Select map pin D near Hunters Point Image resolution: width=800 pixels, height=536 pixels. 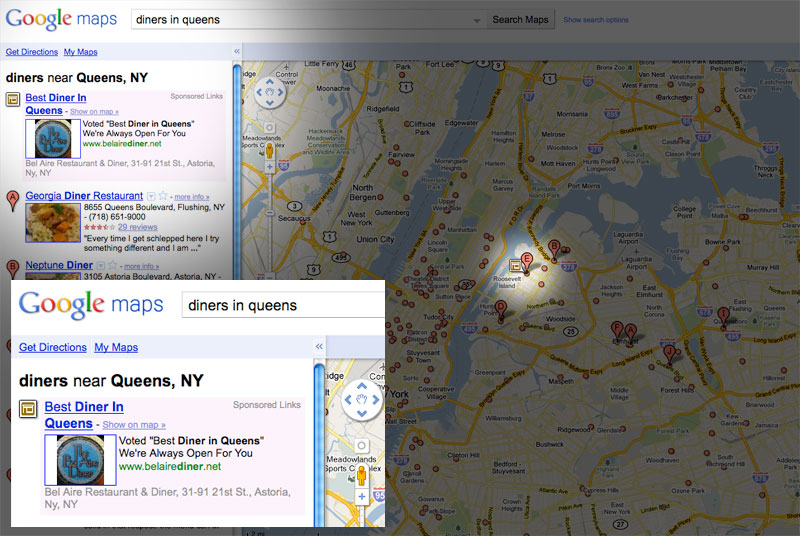tap(501, 310)
